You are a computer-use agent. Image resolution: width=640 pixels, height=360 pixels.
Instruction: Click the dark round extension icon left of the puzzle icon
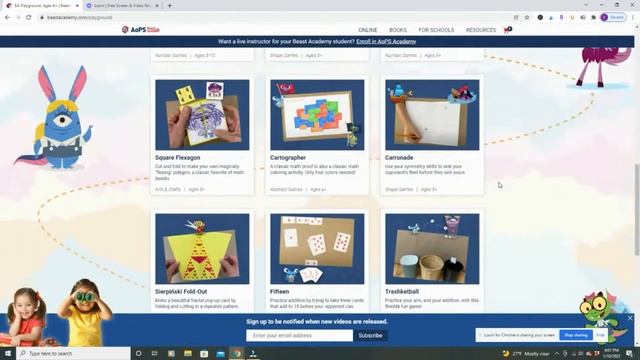583,18
